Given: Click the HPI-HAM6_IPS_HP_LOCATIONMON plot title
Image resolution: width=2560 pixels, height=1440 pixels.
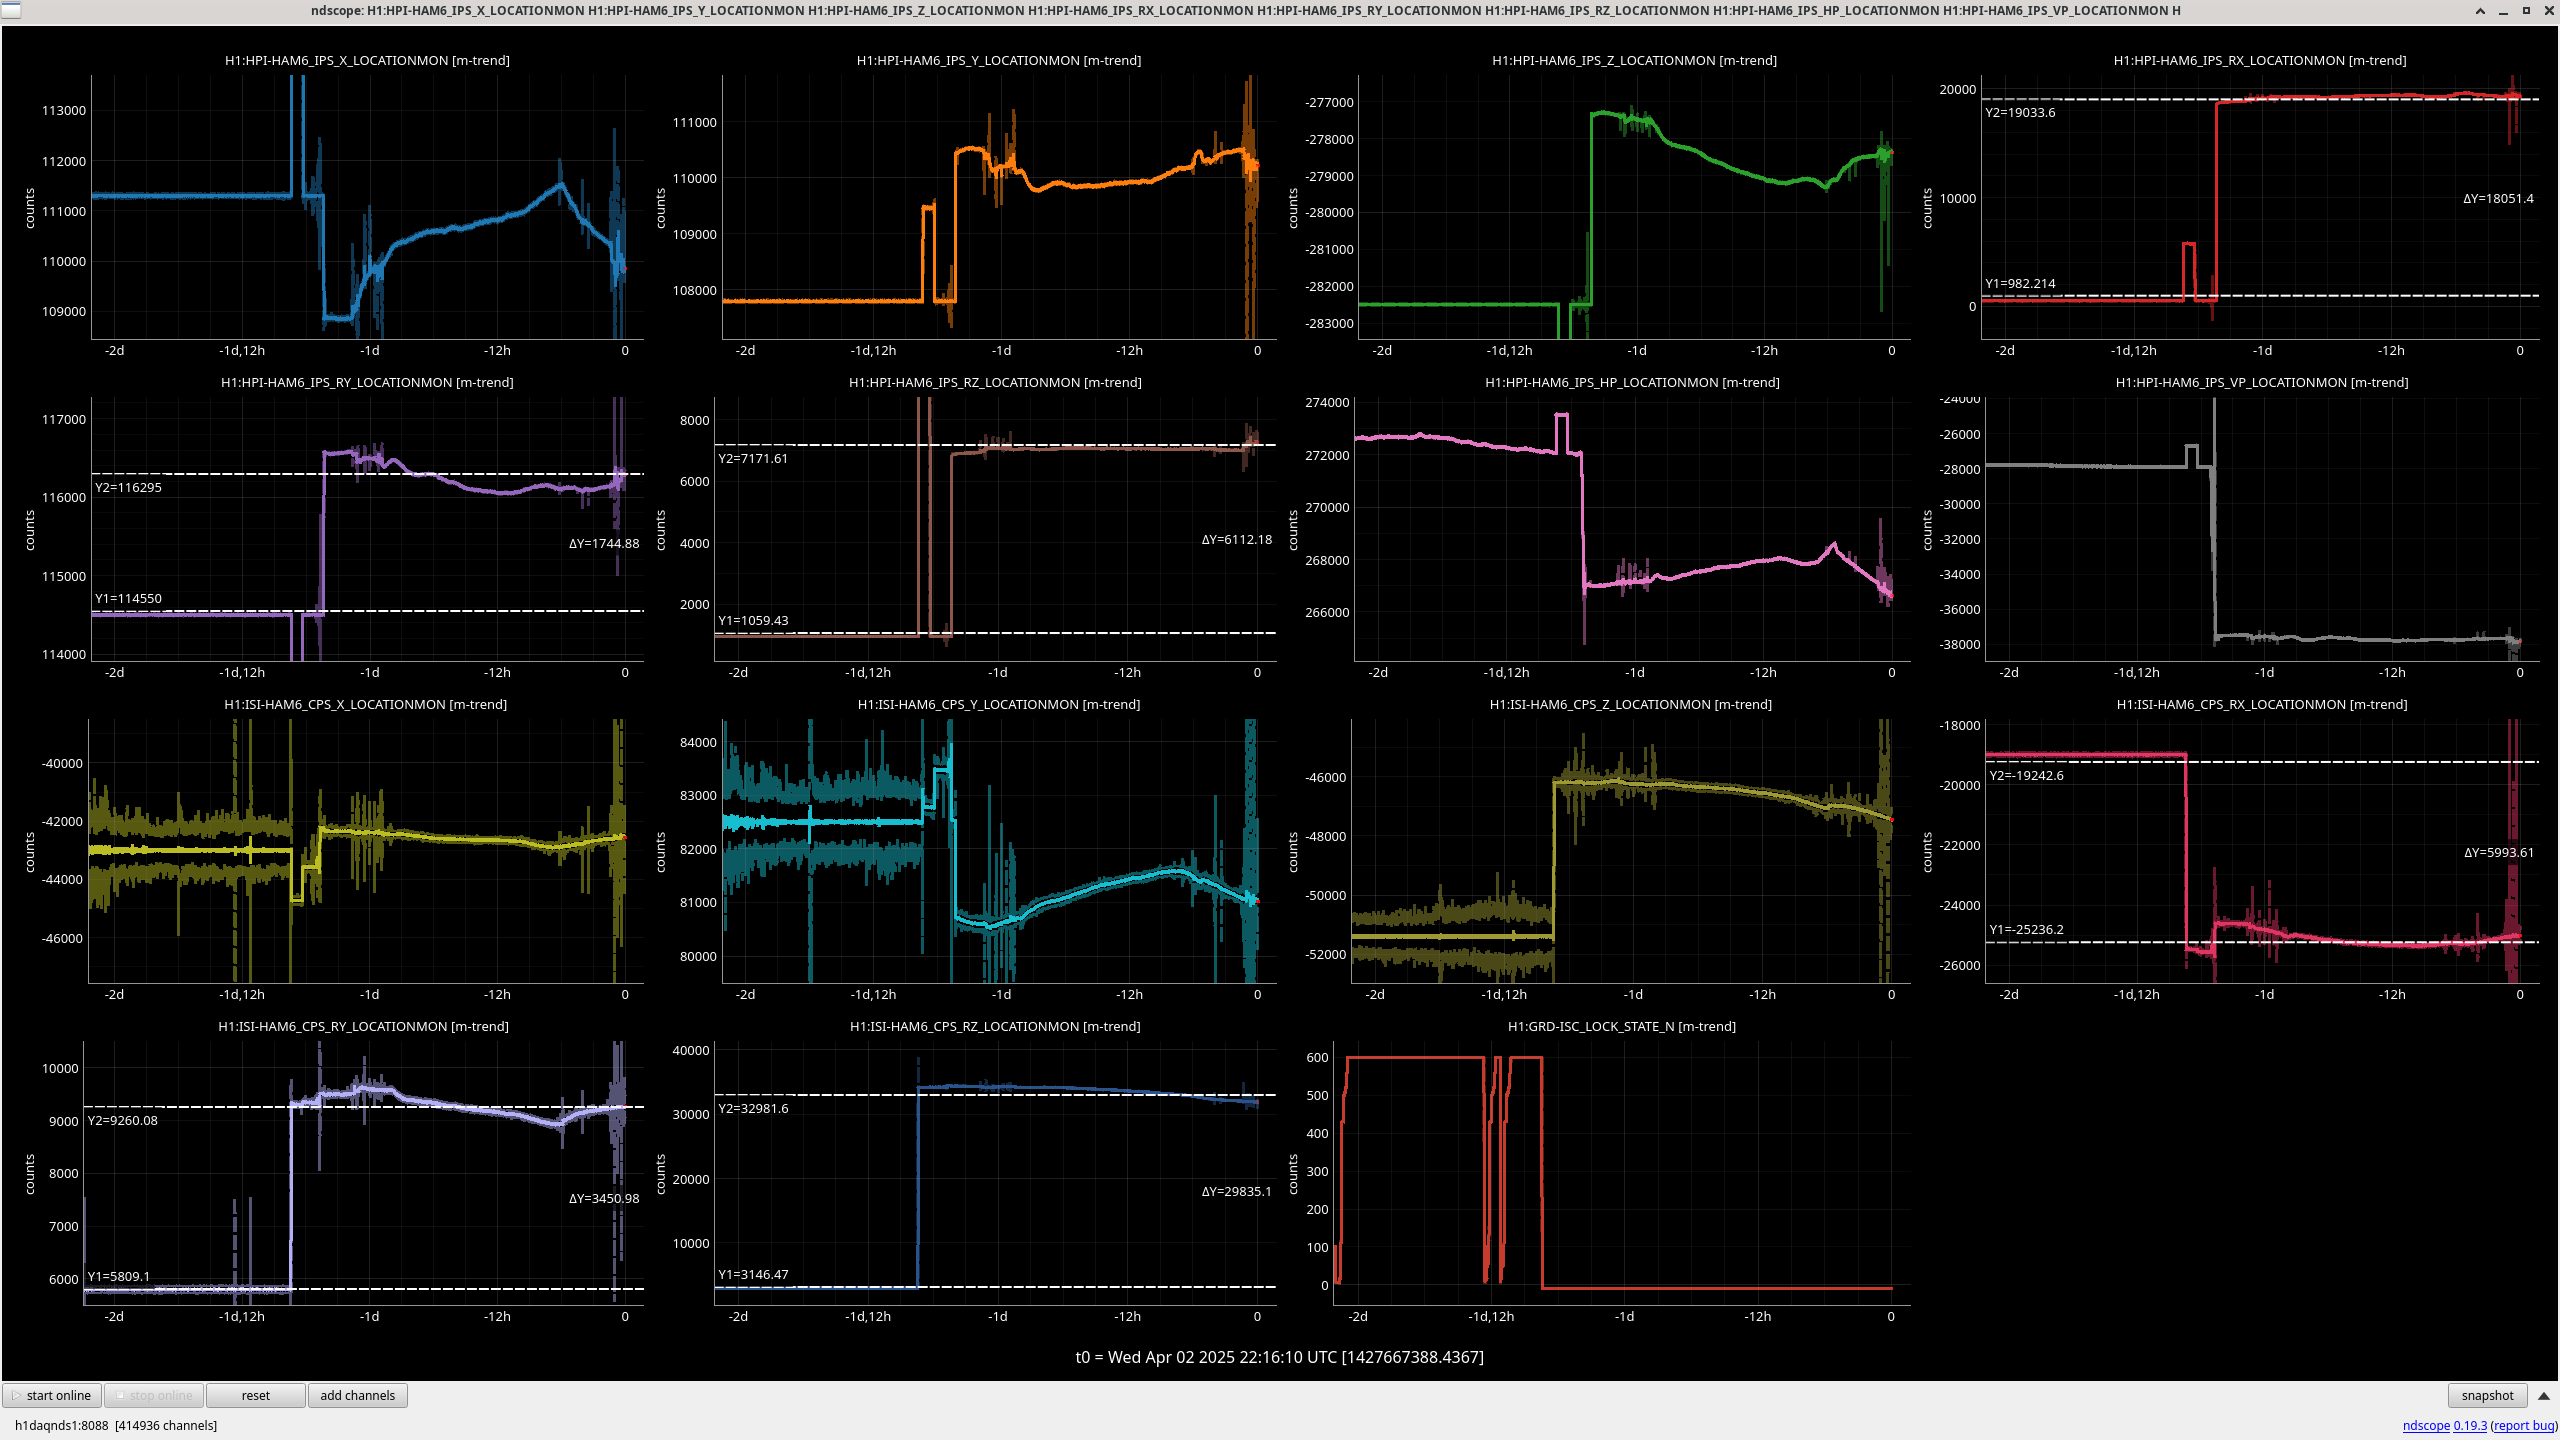Looking at the screenshot, I should [x=1632, y=382].
